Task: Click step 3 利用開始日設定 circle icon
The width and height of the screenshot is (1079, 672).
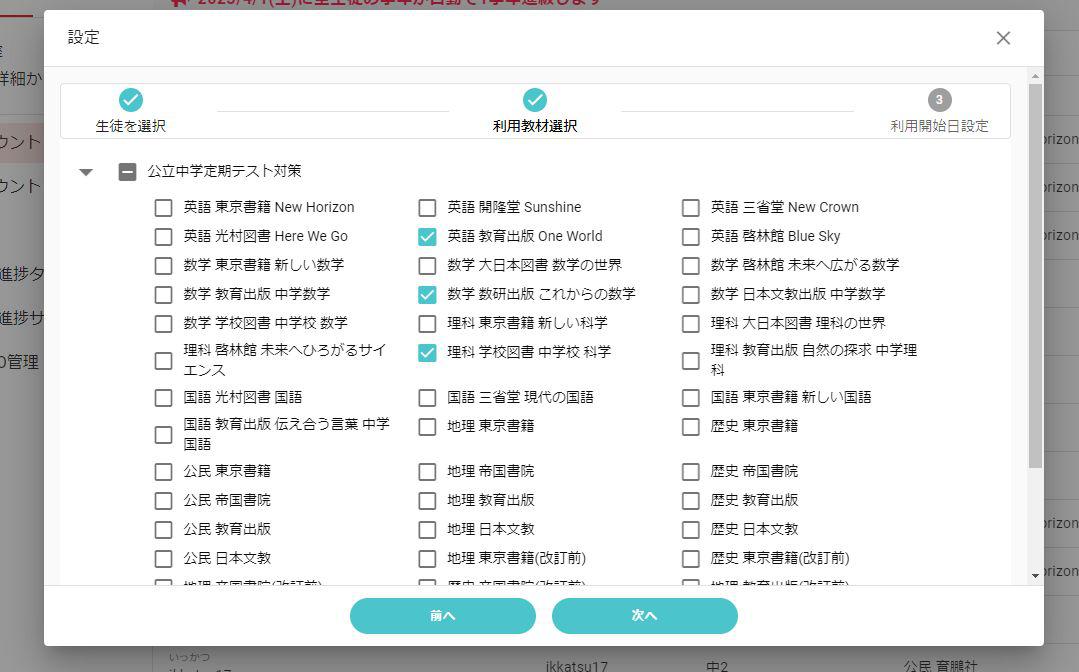Action: click(x=939, y=100)
